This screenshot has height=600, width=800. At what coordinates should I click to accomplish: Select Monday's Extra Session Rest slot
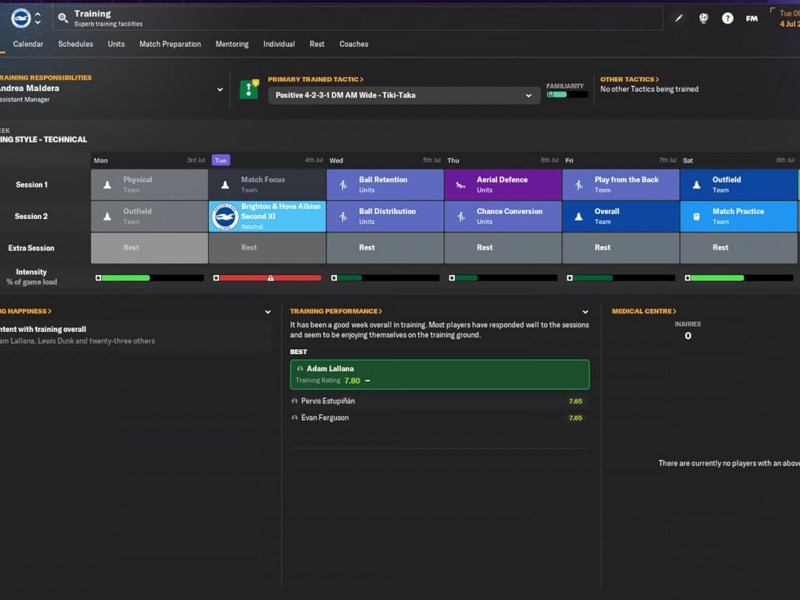[149, 248]
